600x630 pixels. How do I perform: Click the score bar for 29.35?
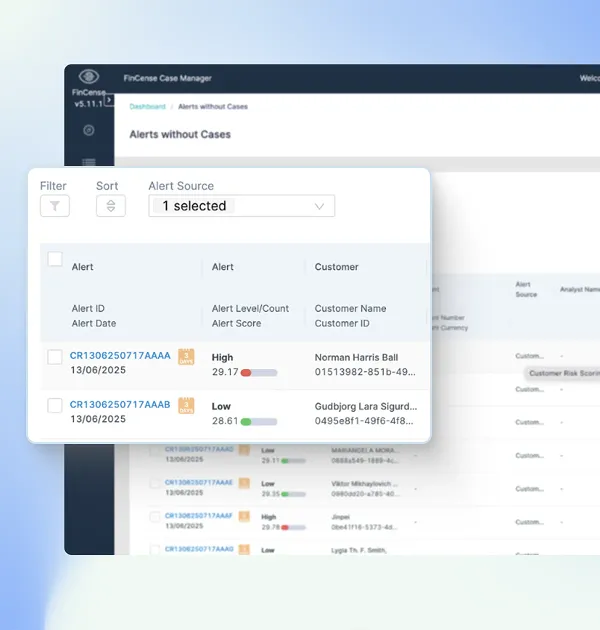(293, 494)
